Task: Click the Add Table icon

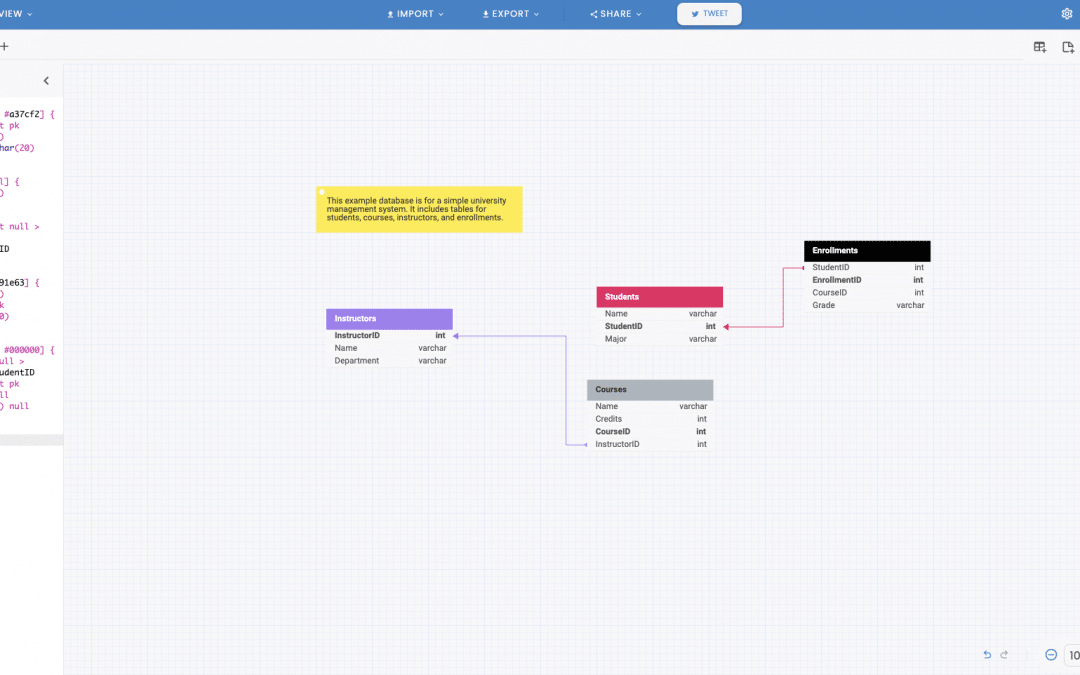Action: pos(1039,46)
